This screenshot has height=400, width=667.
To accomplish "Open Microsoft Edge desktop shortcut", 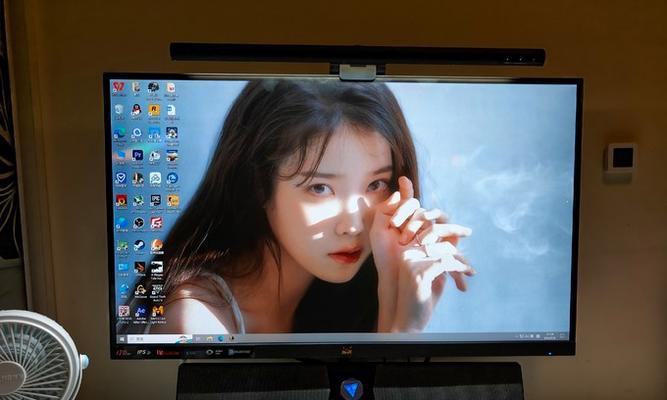I will coord(120,133).
